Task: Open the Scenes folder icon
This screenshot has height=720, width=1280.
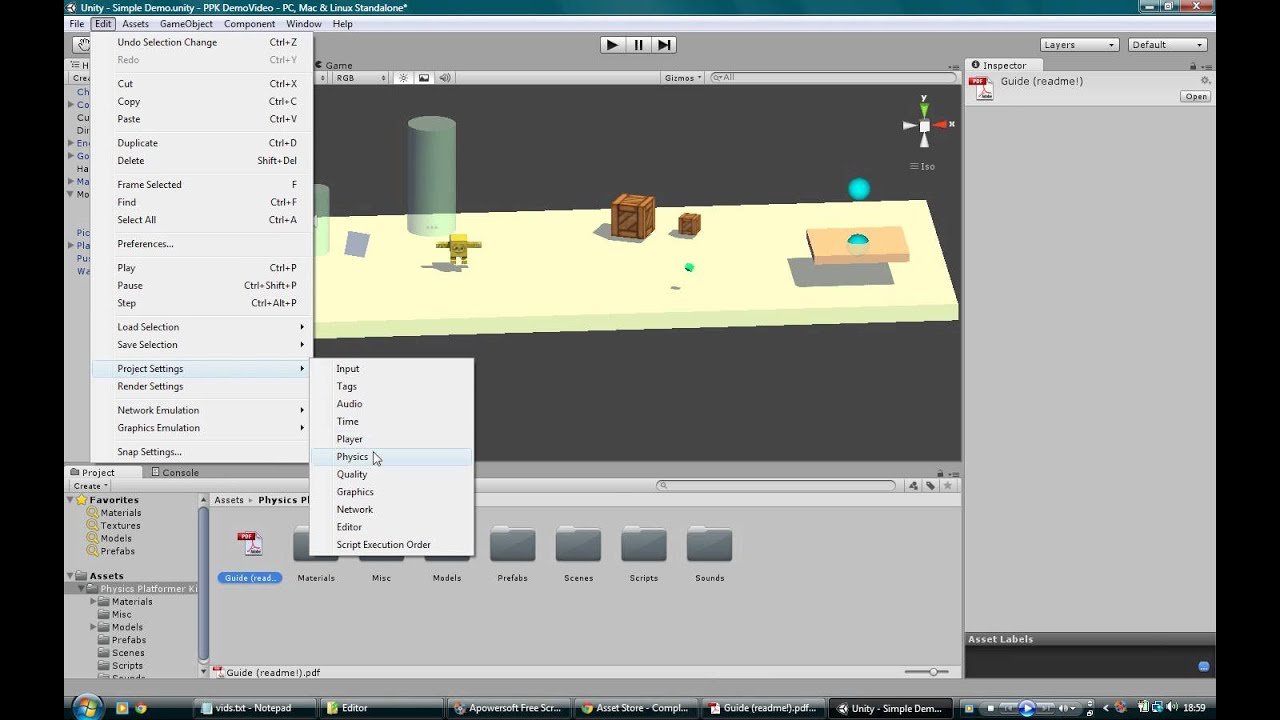Action: pos(578,545)
